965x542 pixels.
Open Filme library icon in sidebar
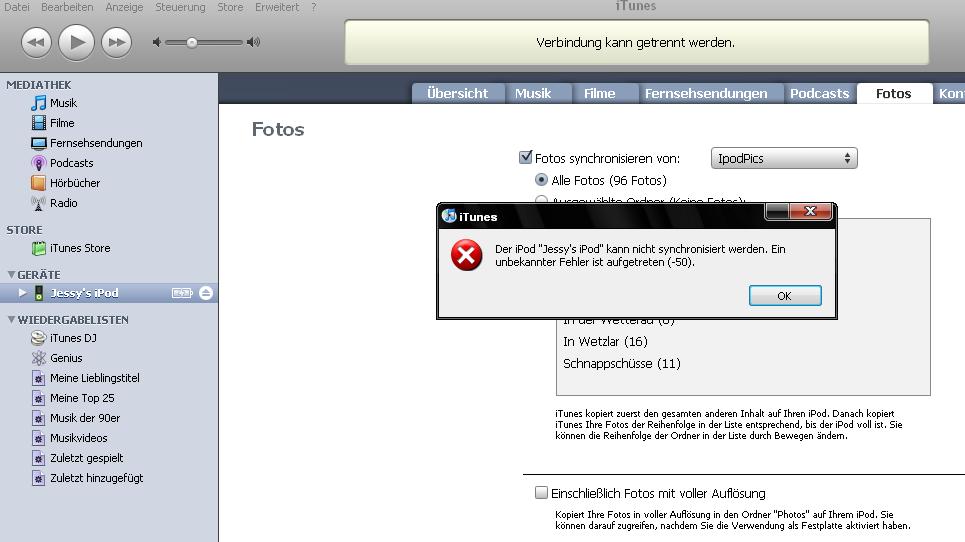39,122
